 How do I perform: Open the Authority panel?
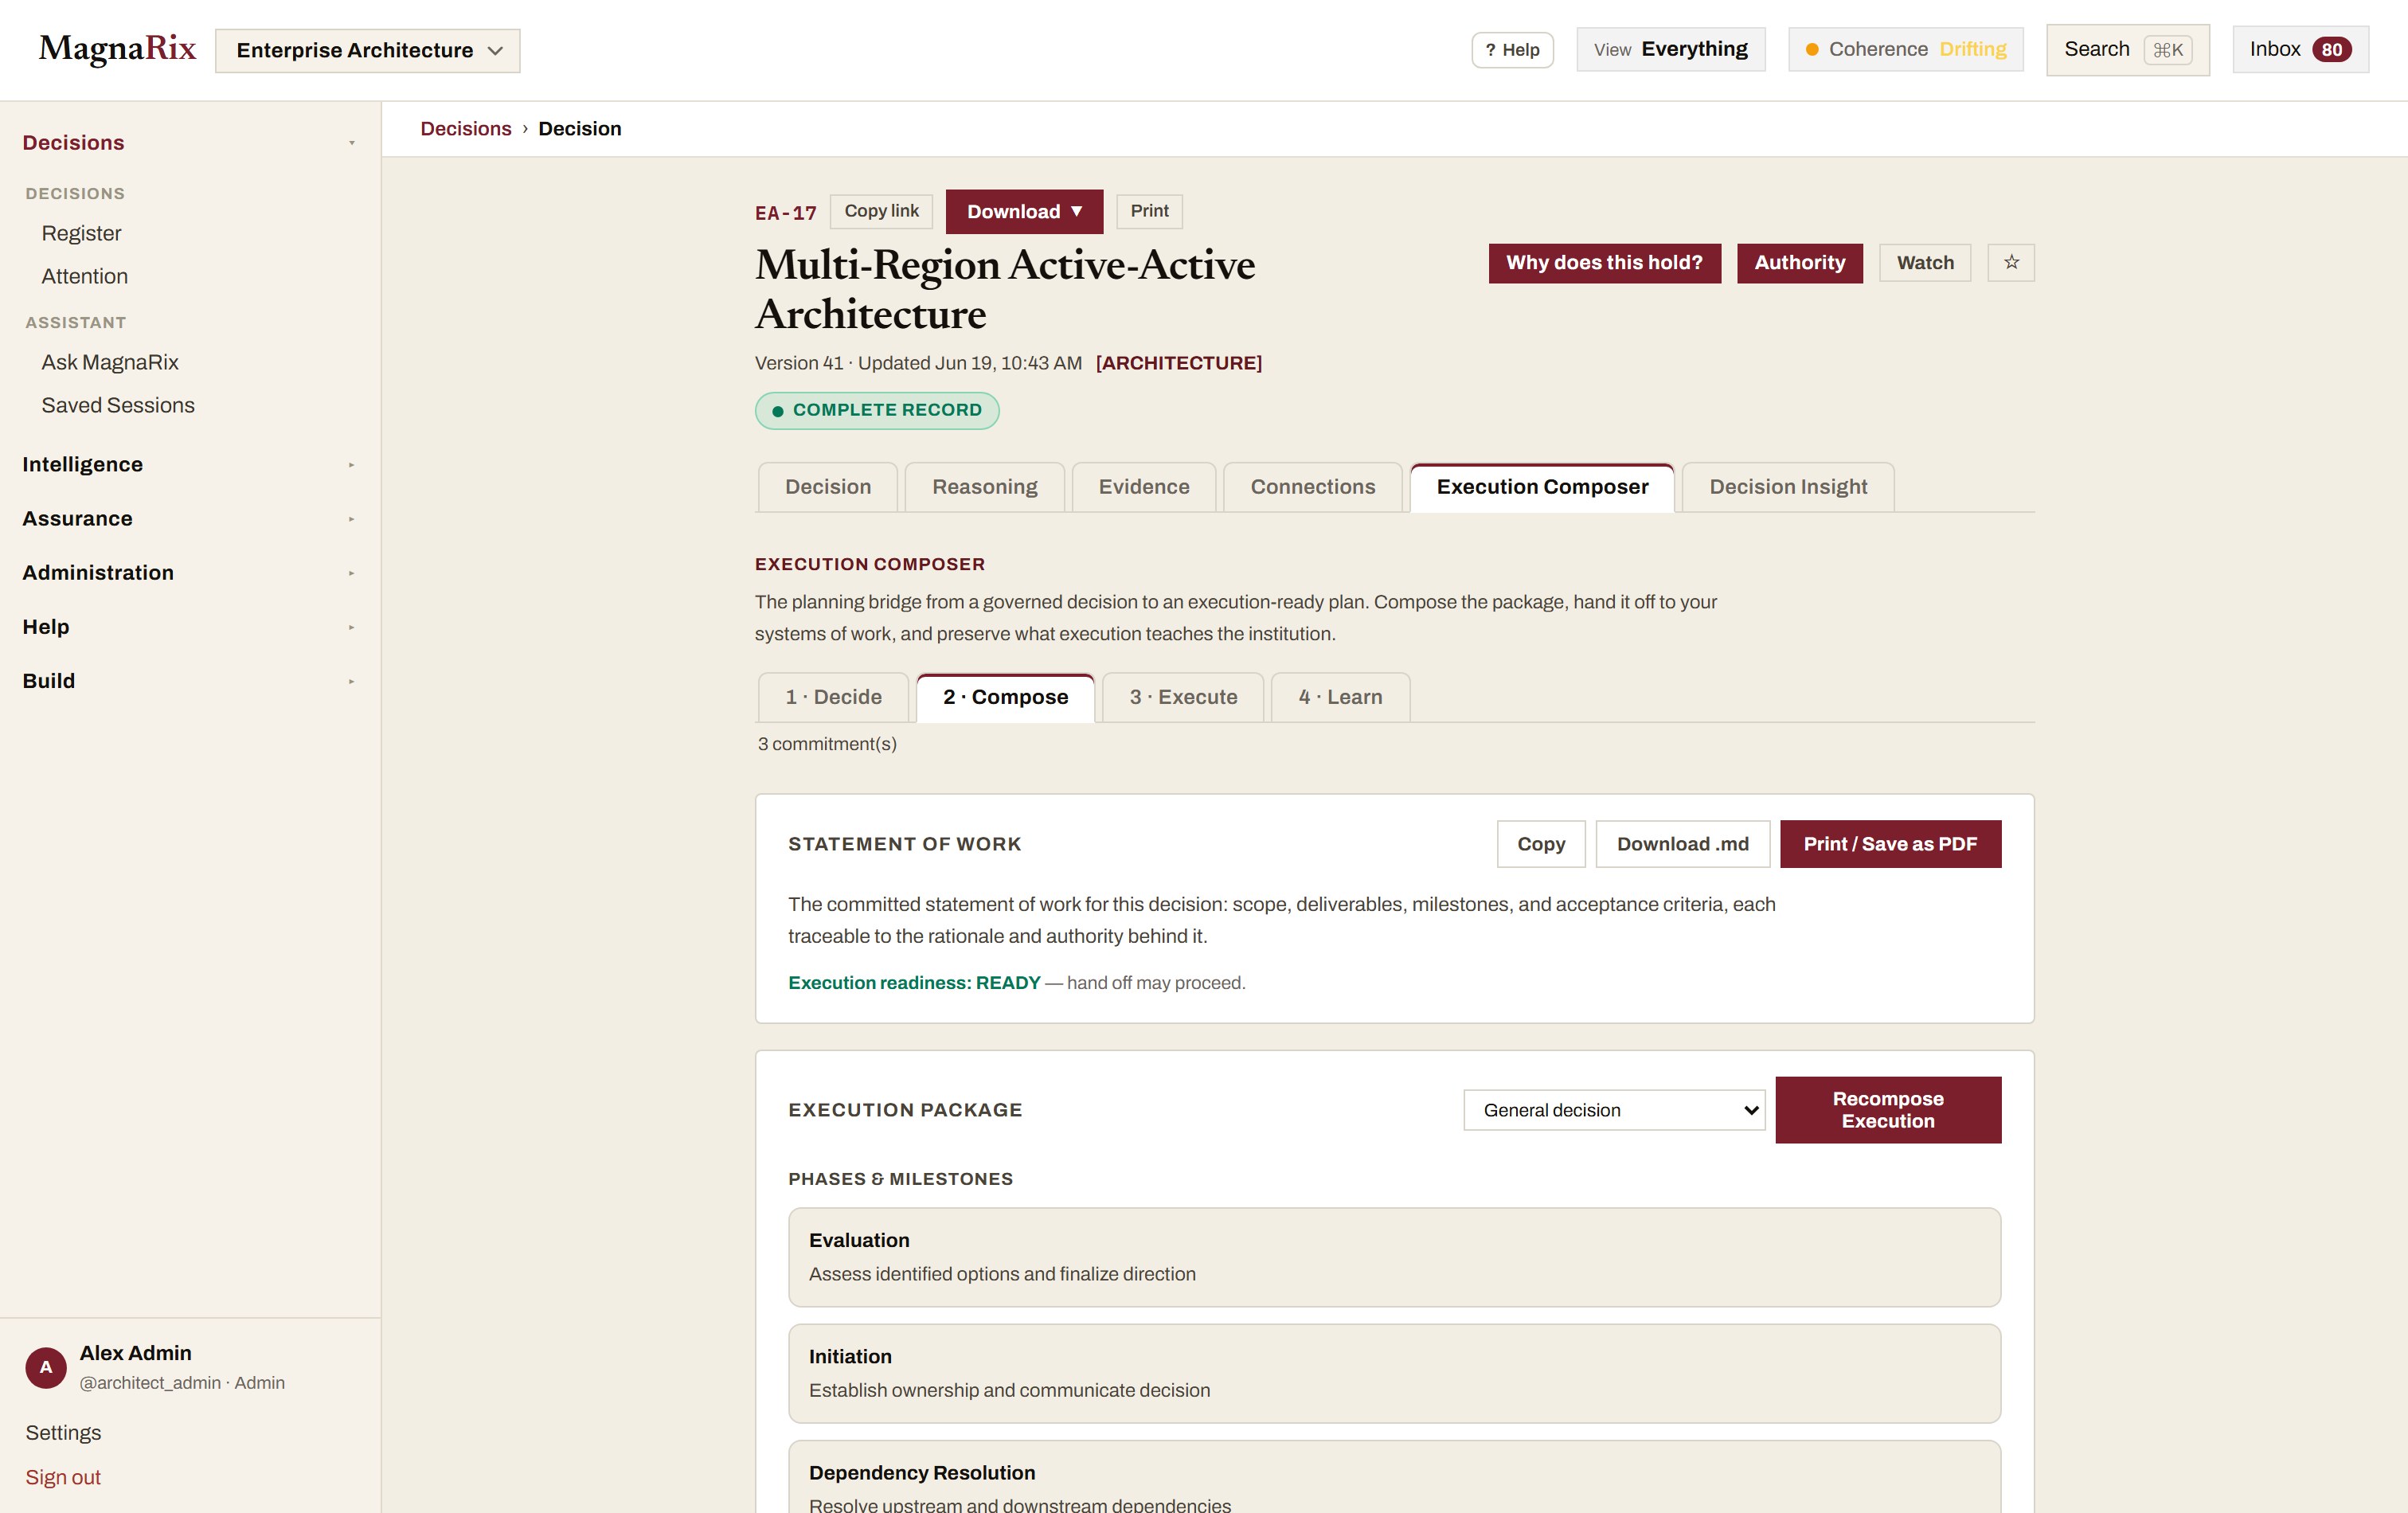(x=1799, y=263)
